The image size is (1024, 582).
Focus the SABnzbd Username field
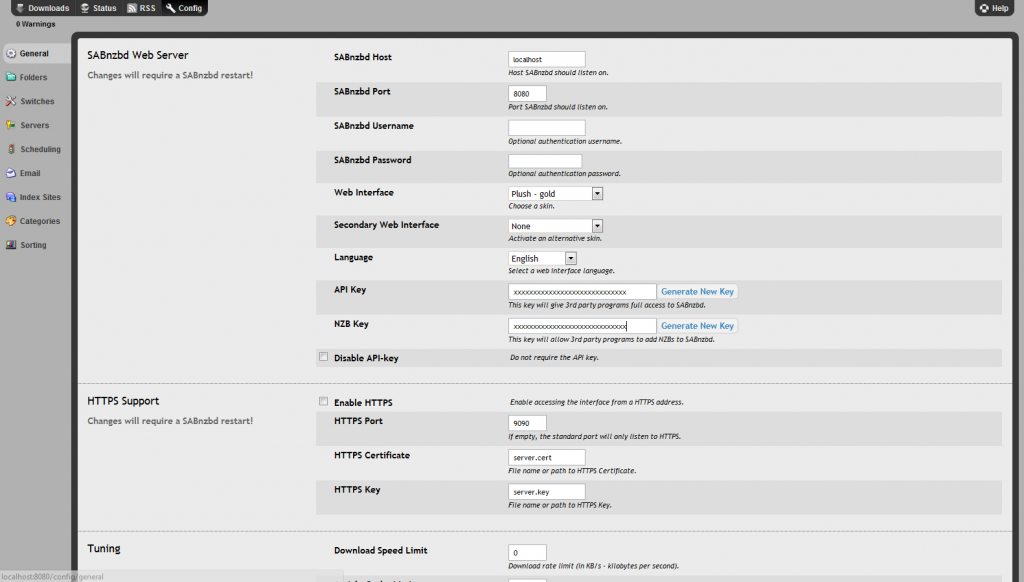tap(547, 127)
